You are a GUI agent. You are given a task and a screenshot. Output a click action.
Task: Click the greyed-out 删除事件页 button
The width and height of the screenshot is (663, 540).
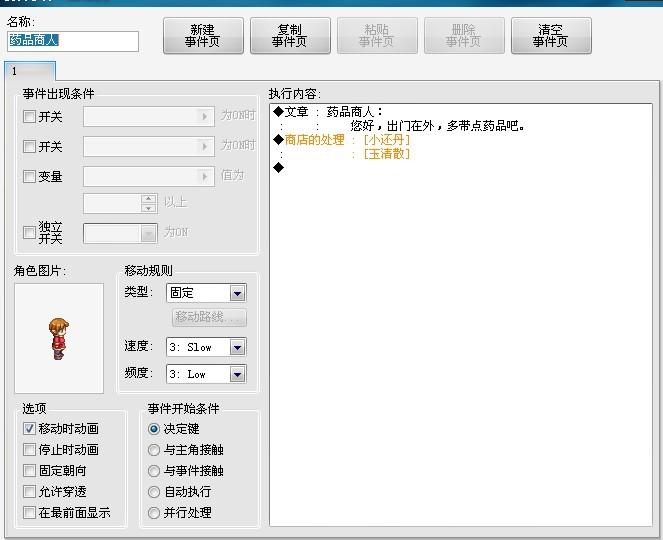[x=464, y=36]
